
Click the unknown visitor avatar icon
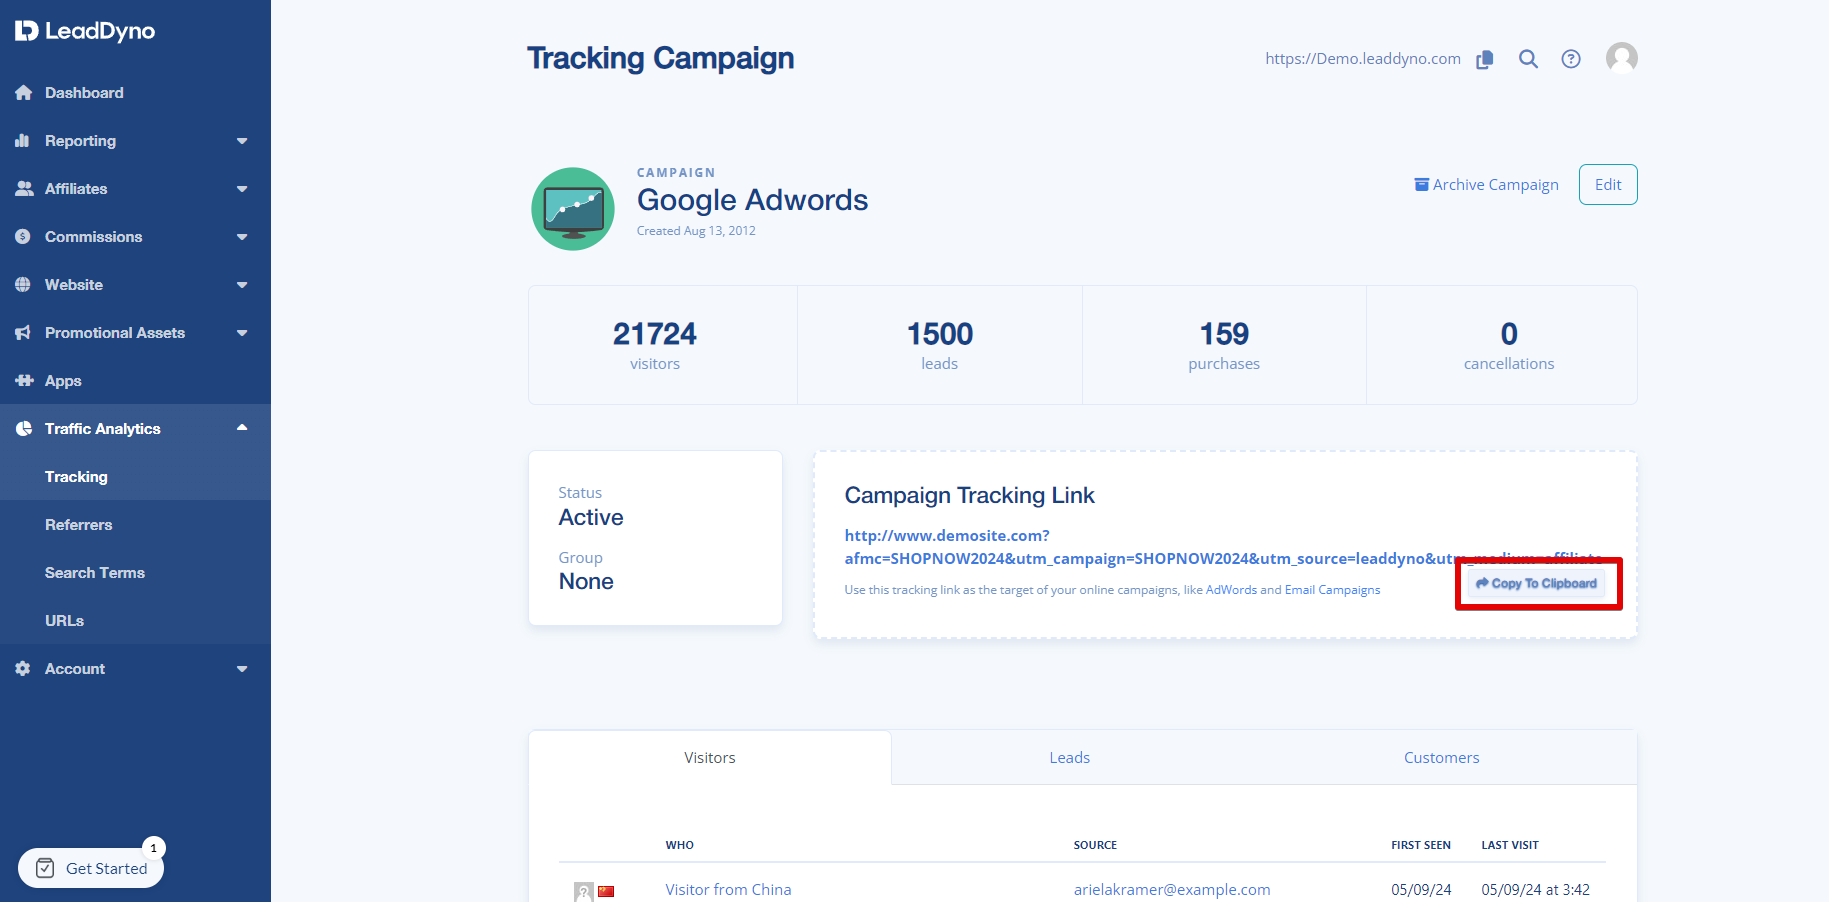(584, 892)
